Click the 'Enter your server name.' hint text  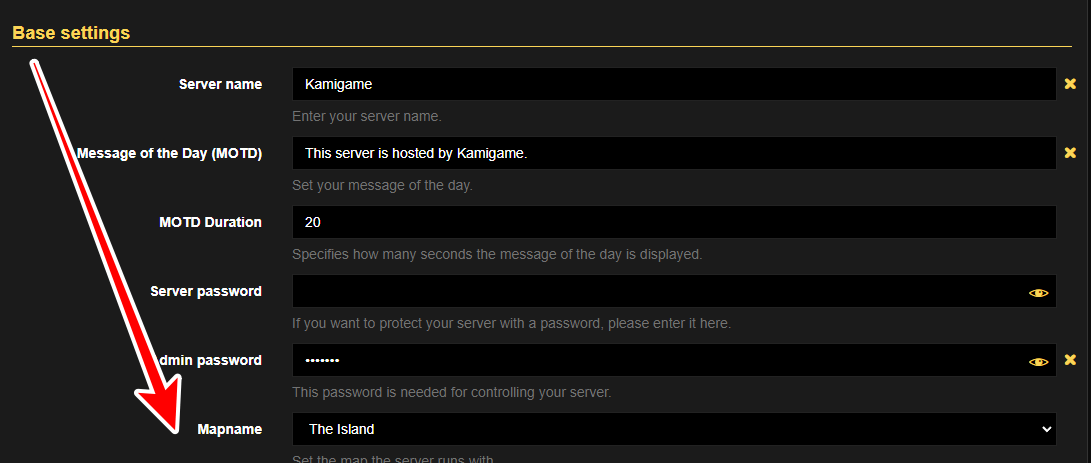coord(366,116)
